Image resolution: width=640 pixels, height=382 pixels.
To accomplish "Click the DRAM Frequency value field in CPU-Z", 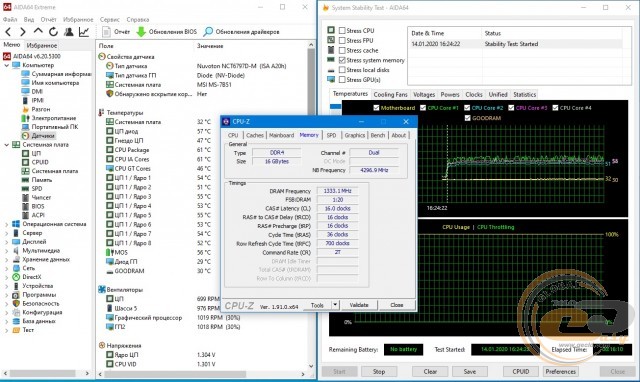I will pos(338,191).
